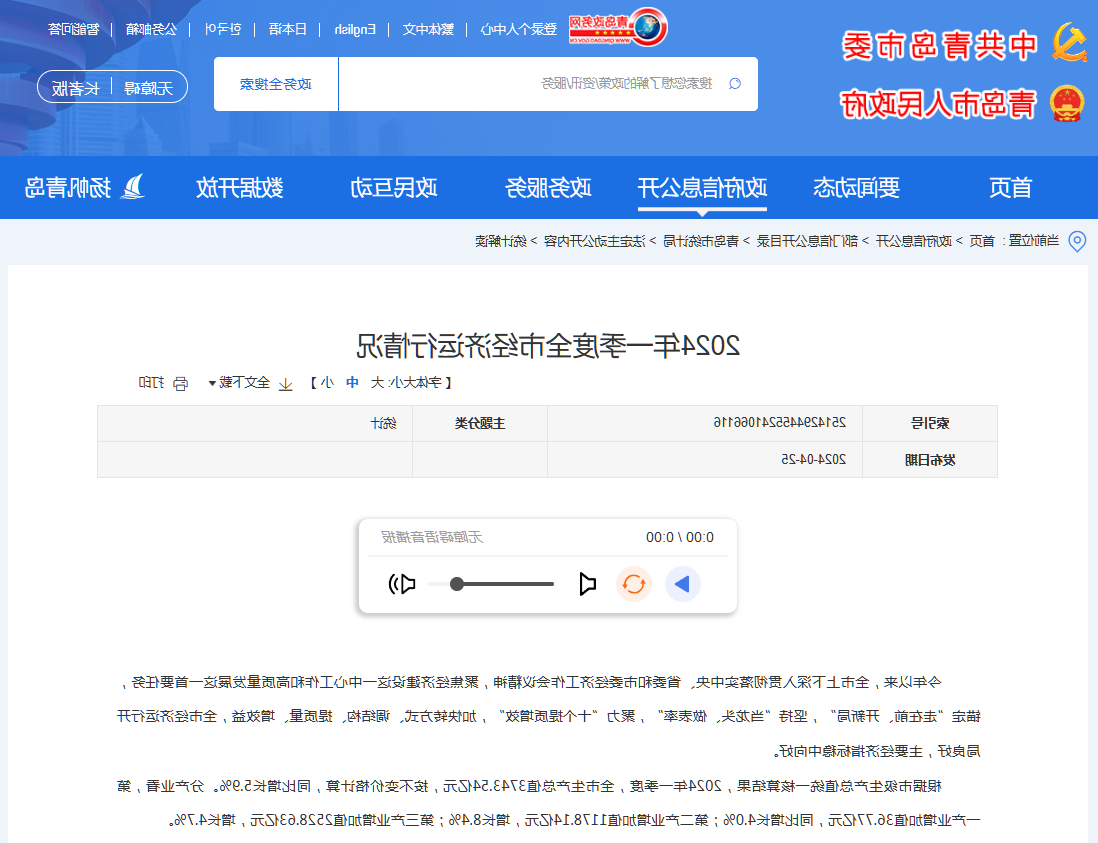
Task: Click the location pin icon beside 当前位置
Action: 1077,242
